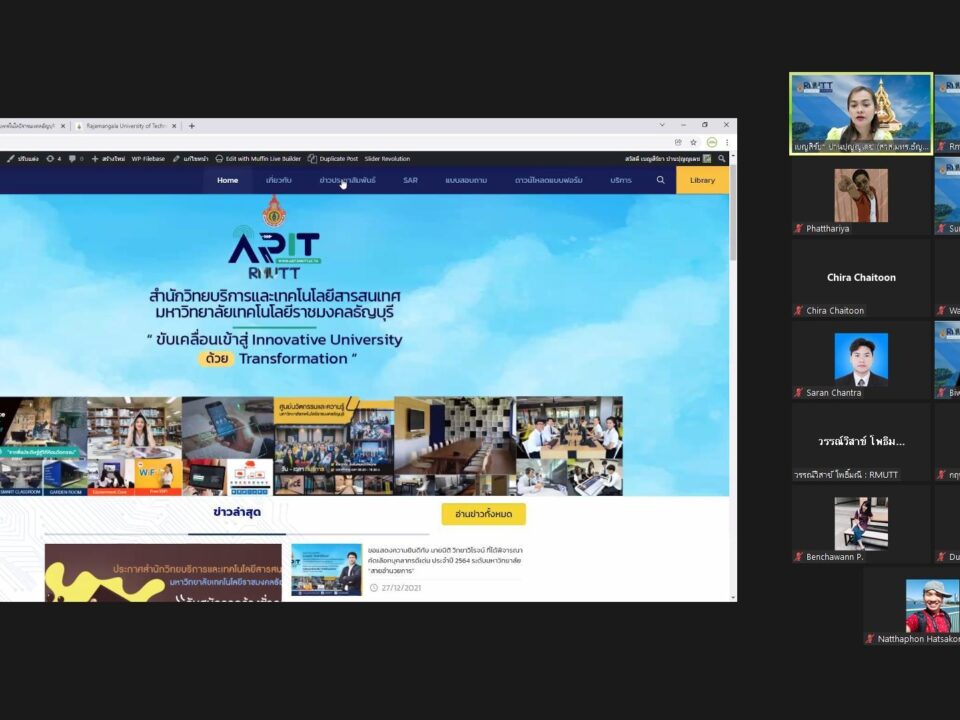Screen dimensions: 960x720
Task: Open a new browser tab with plus
Action: click(192, 126)
